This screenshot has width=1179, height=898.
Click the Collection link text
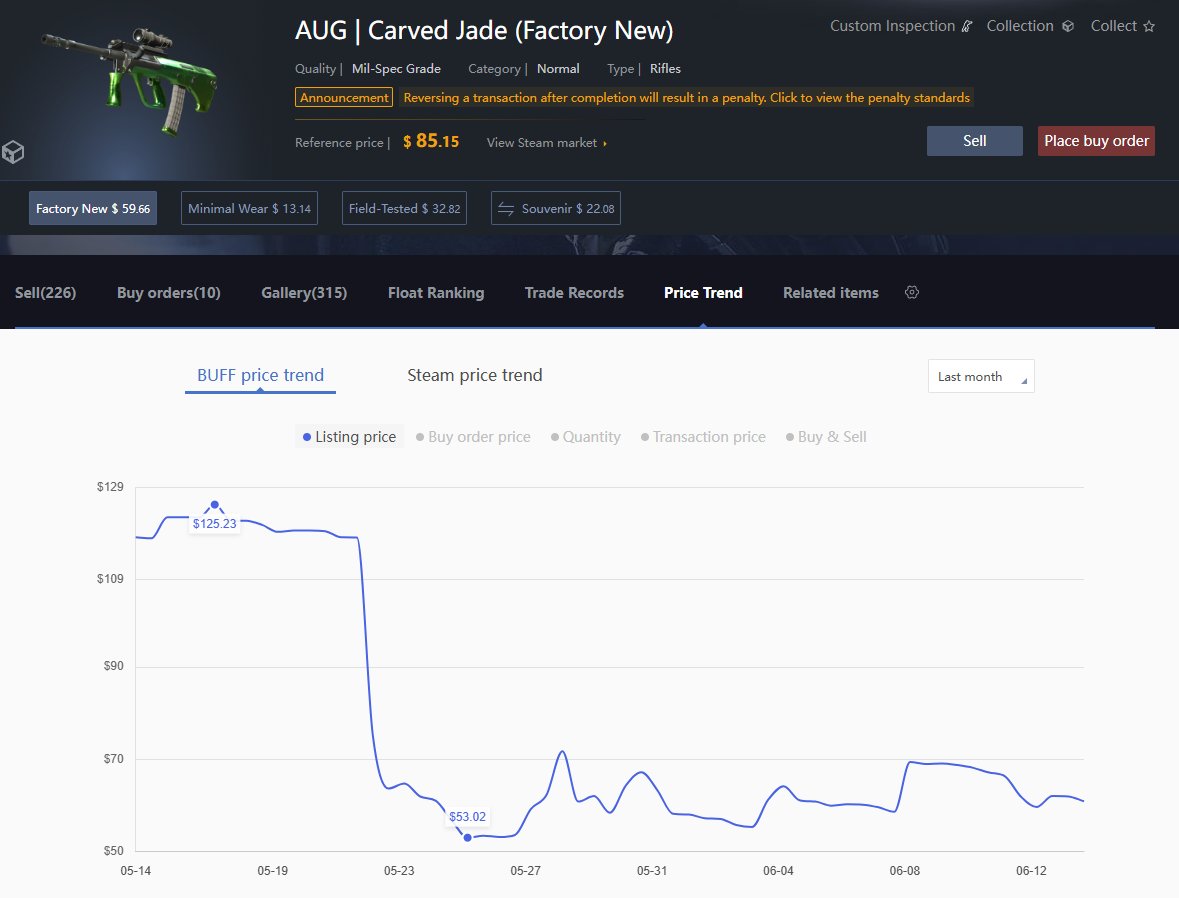coord(1020,26)
